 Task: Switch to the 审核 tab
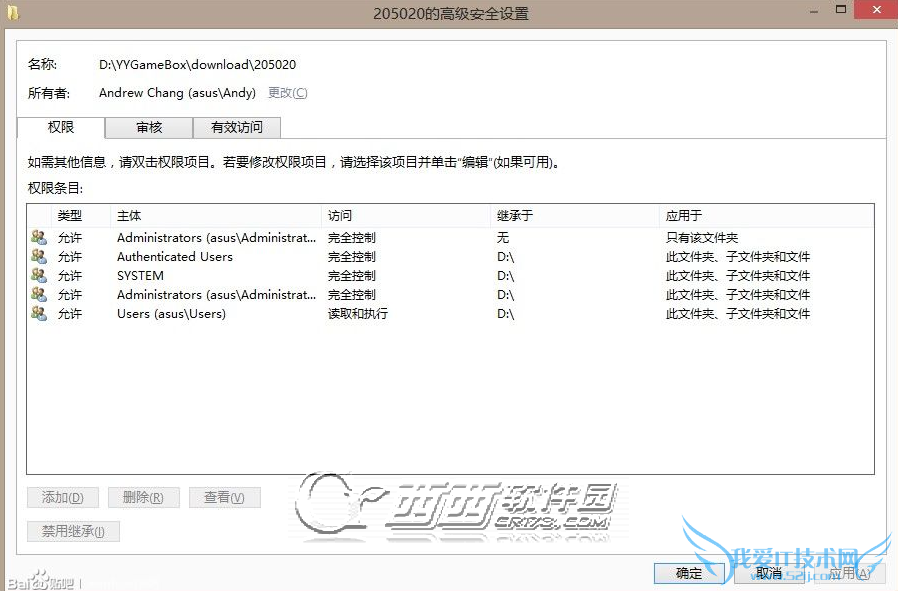click(149, 127)
